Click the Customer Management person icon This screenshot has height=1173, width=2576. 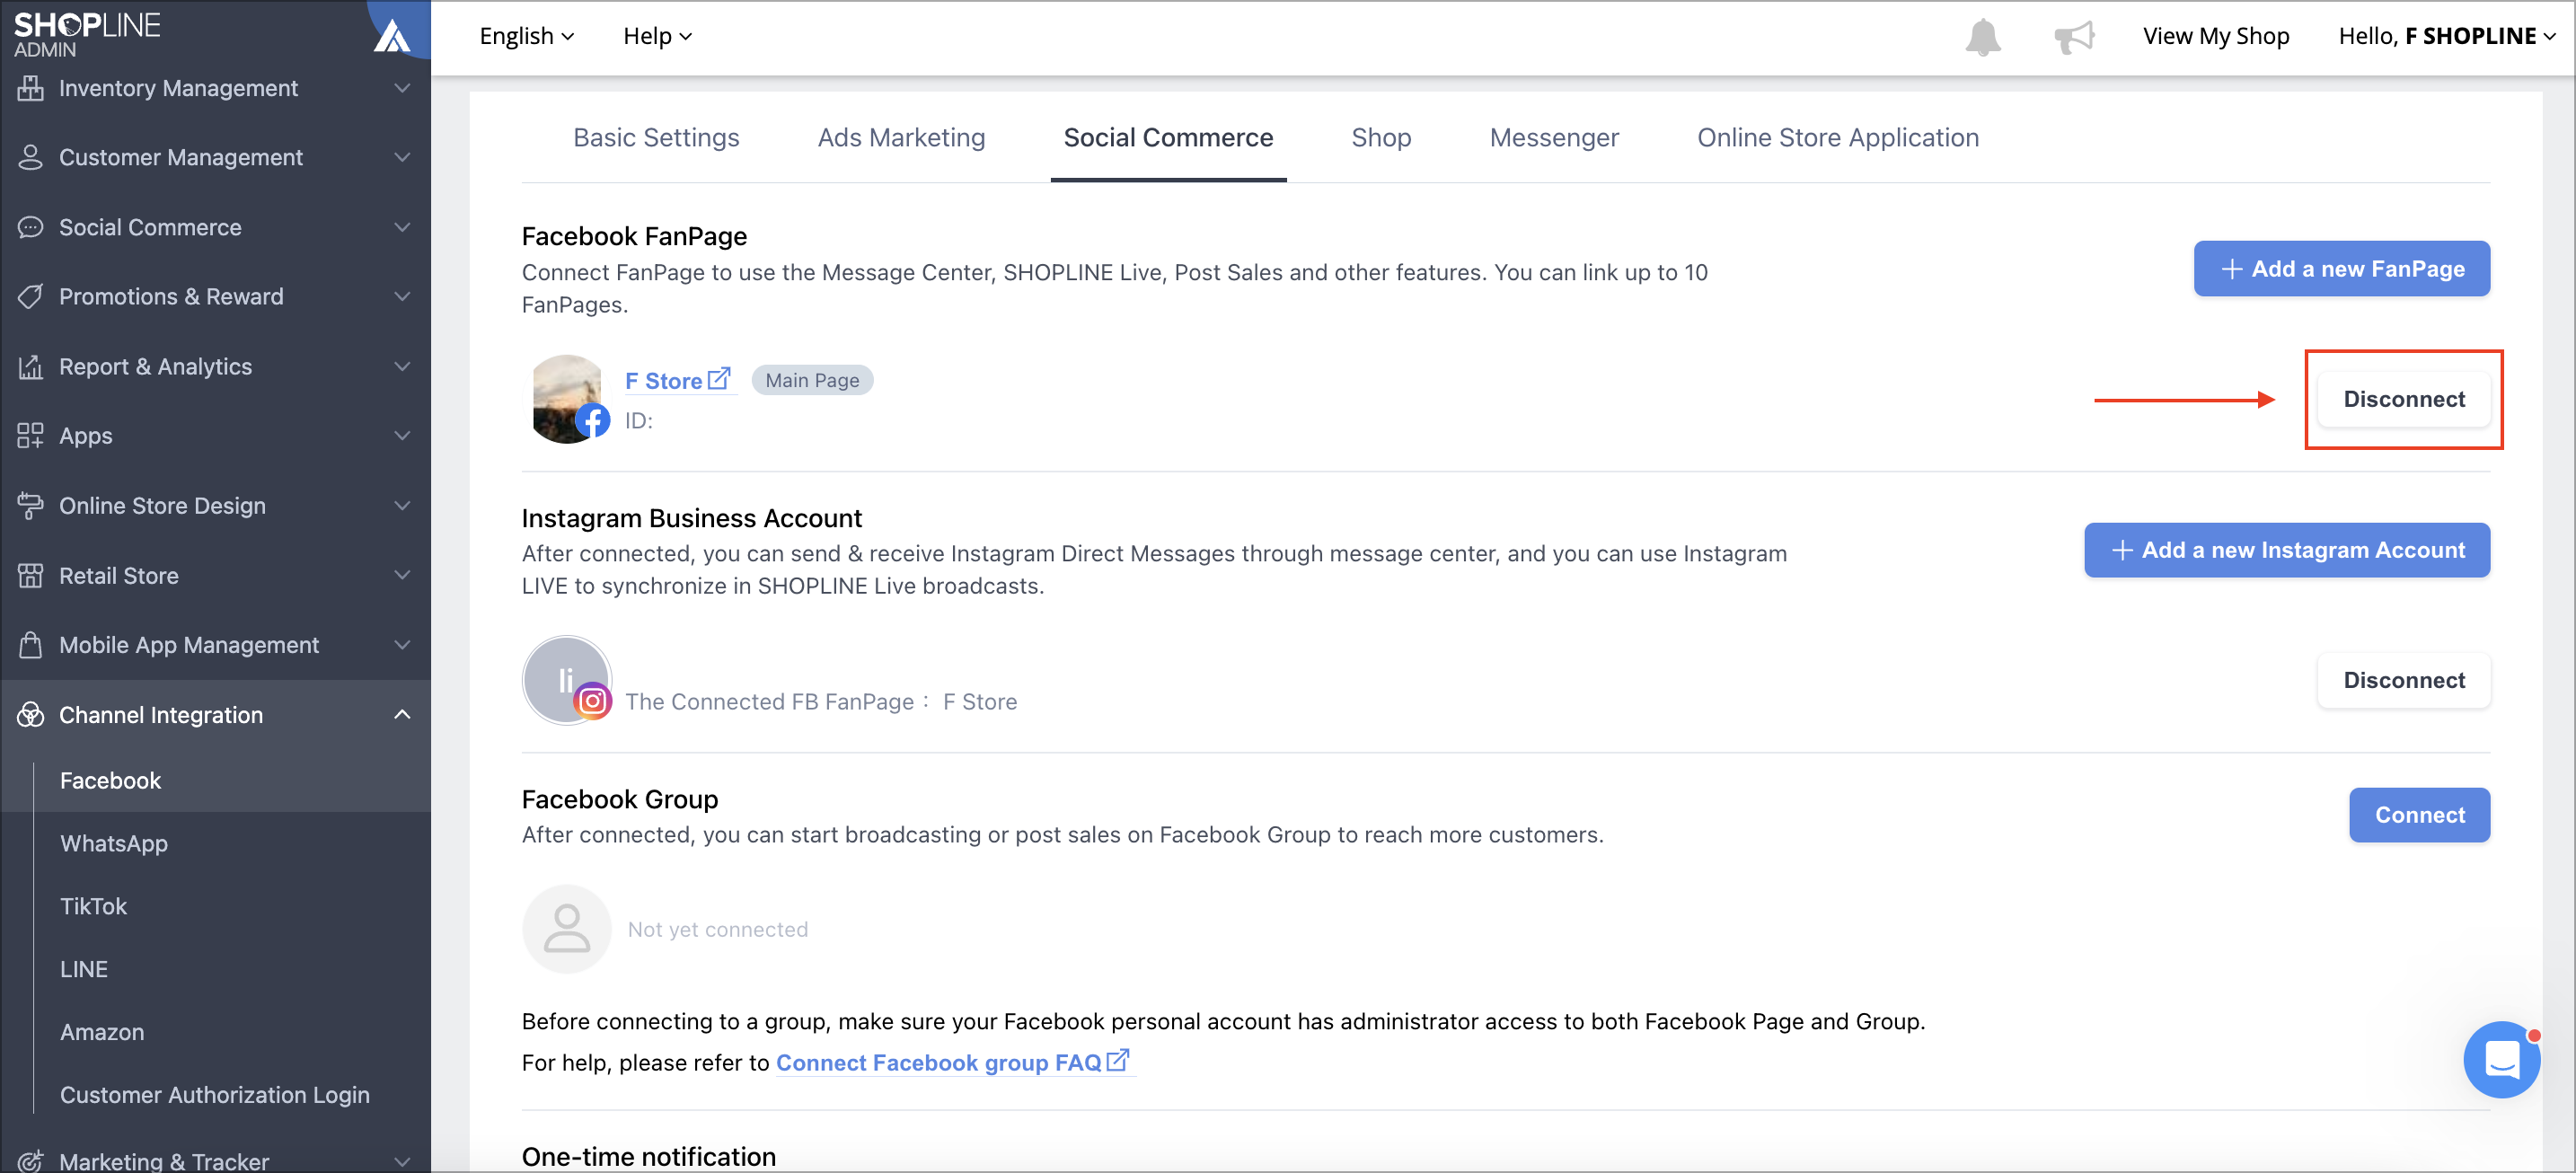[x=31, y=157]
